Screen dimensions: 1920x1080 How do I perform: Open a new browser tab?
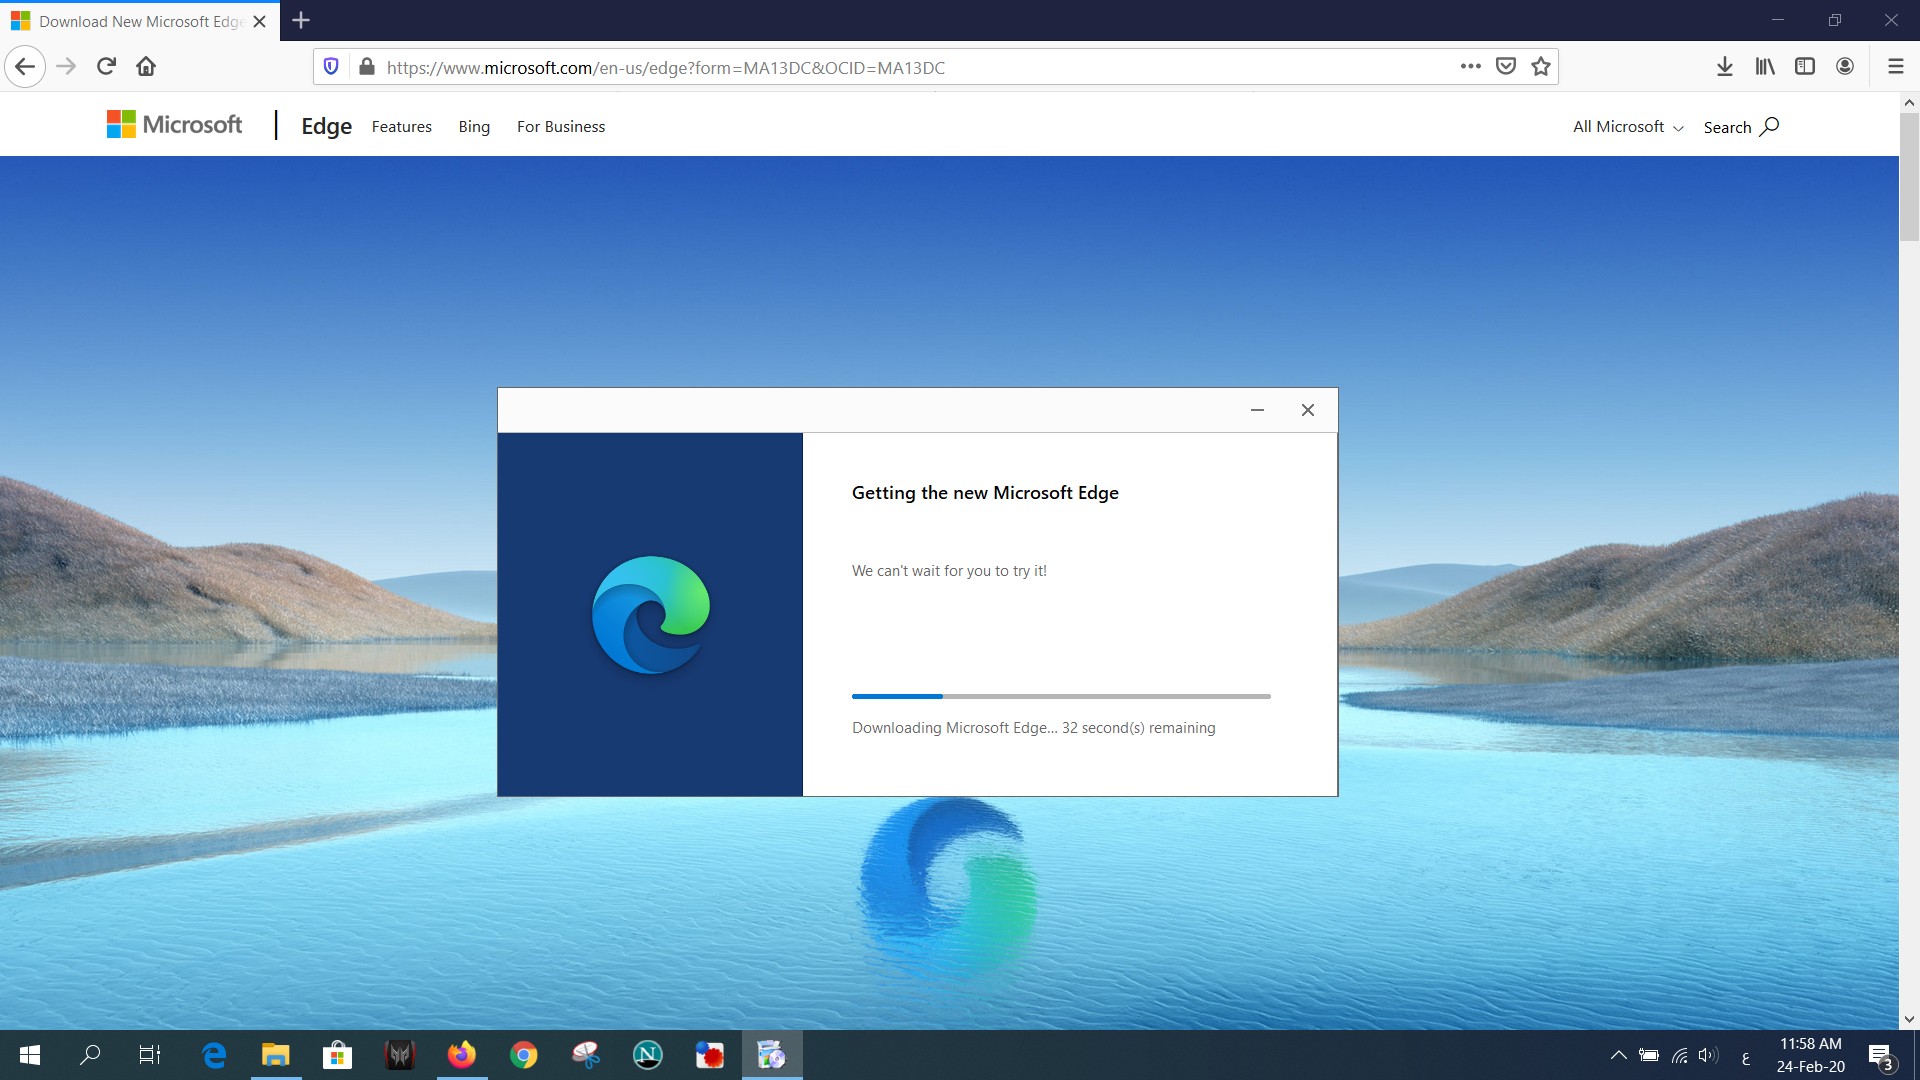pos(301,20)
